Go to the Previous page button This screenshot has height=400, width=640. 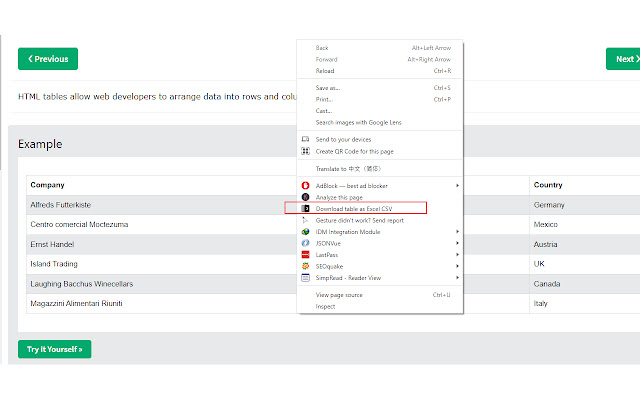pyautogui.click(x=48, y=59)
